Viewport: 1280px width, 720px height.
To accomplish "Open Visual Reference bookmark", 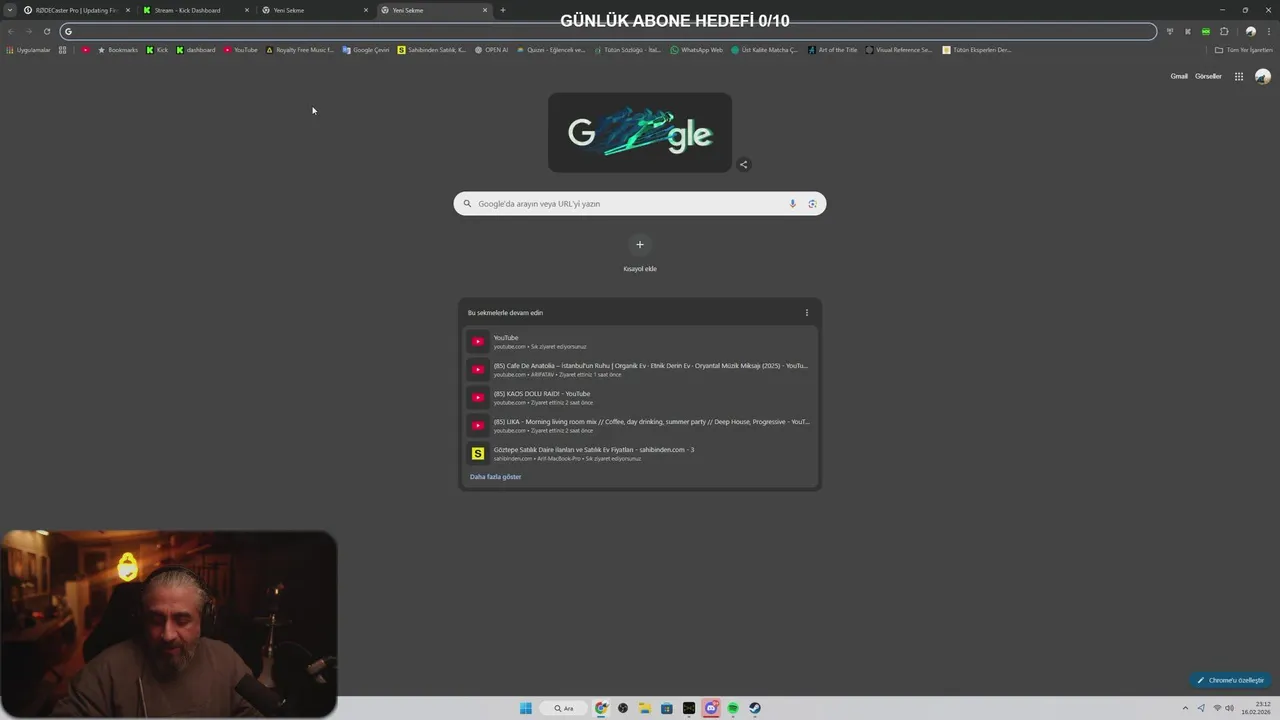I will tap(899, 50).
